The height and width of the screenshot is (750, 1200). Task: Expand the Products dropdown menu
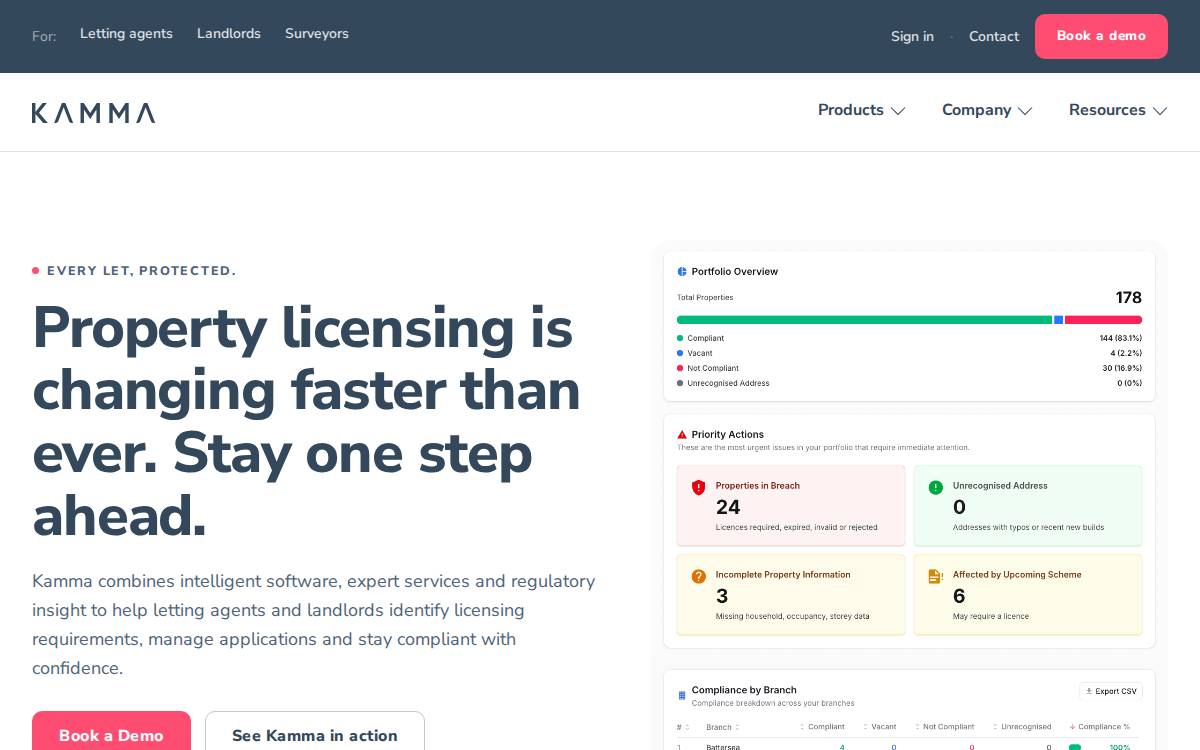[861, 110]
